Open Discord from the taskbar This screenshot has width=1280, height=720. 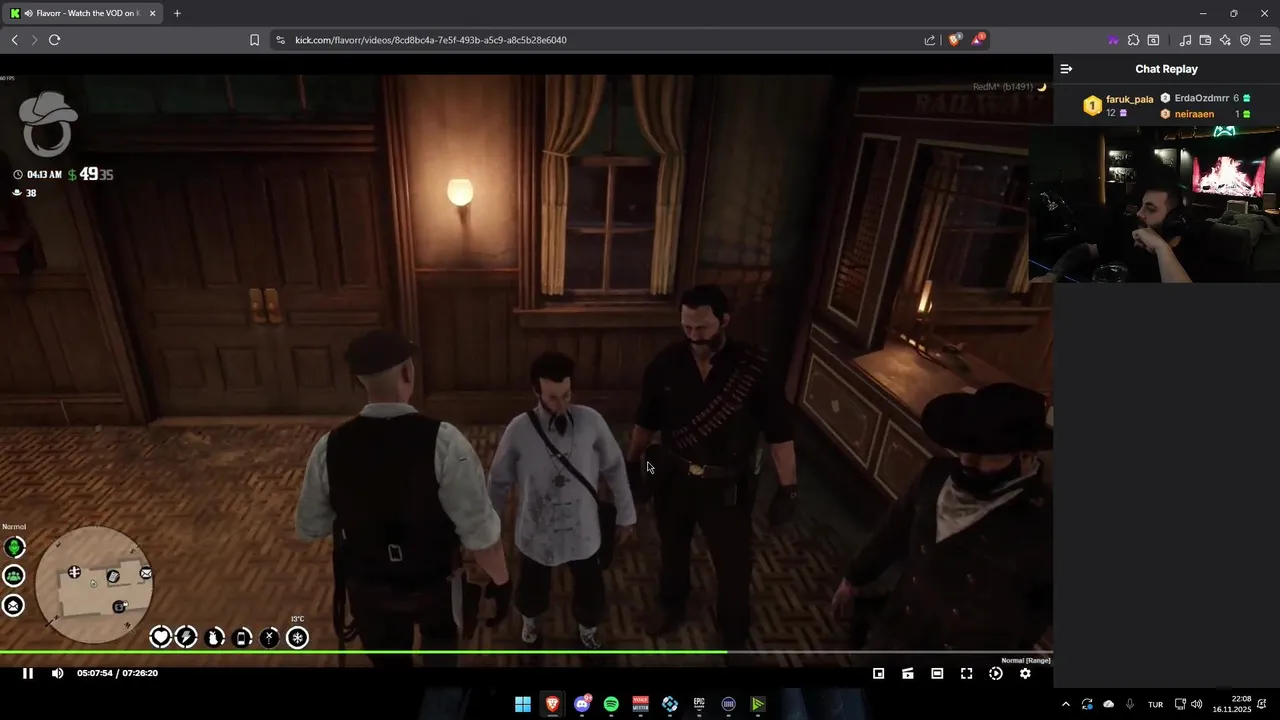582,704
